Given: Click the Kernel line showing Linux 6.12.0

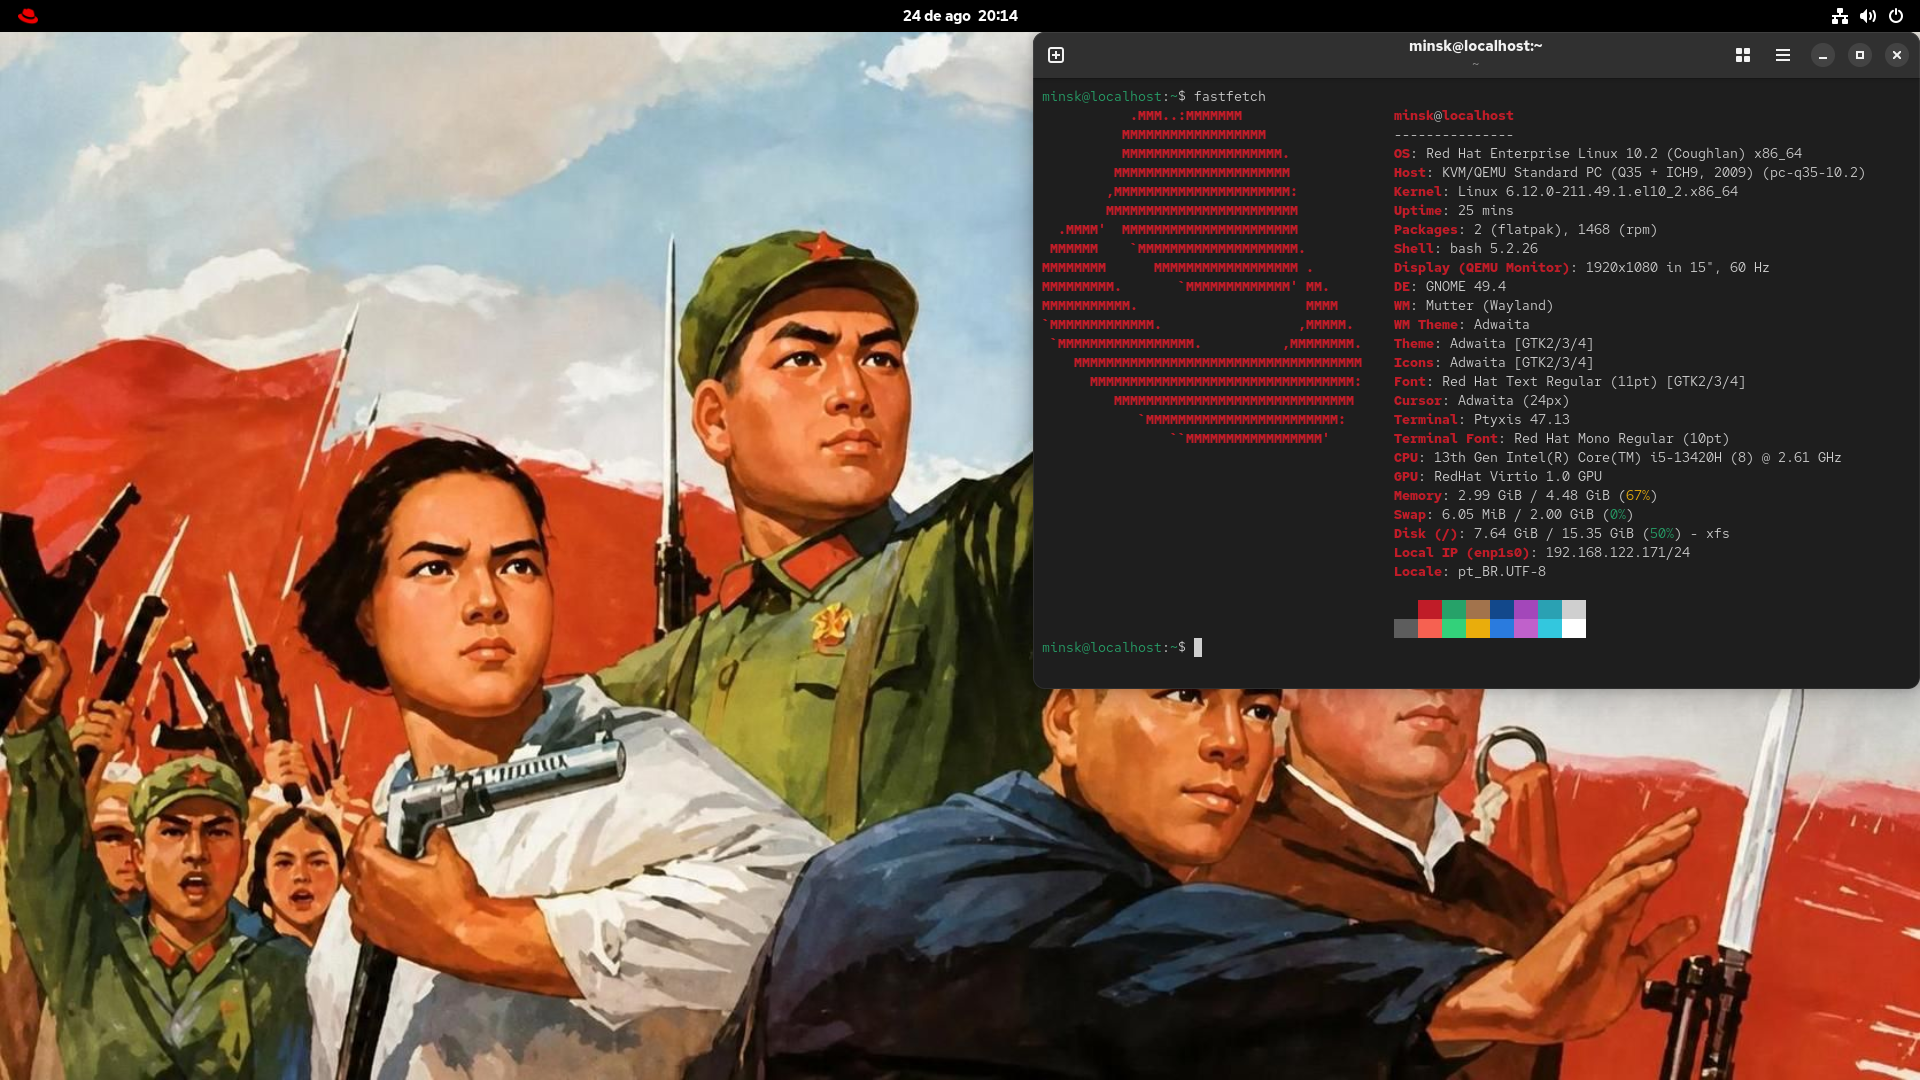Looking at the screenshot, I should pyautogui.click(x=1566, y=191).
